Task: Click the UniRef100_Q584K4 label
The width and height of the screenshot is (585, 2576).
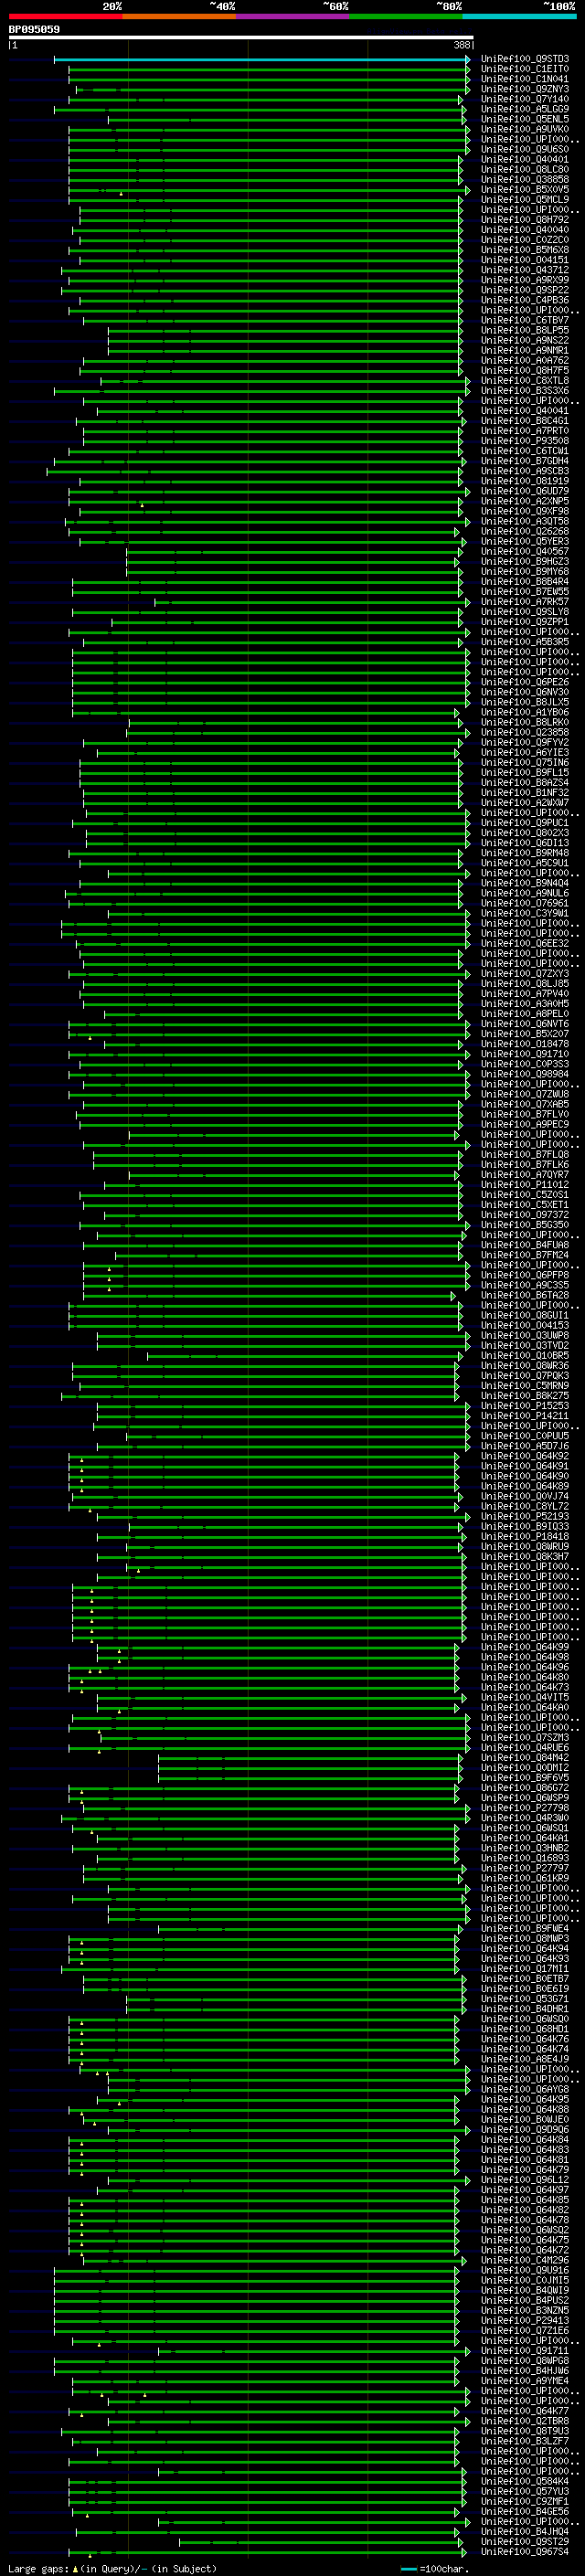Action: (x=525, y=2481)
